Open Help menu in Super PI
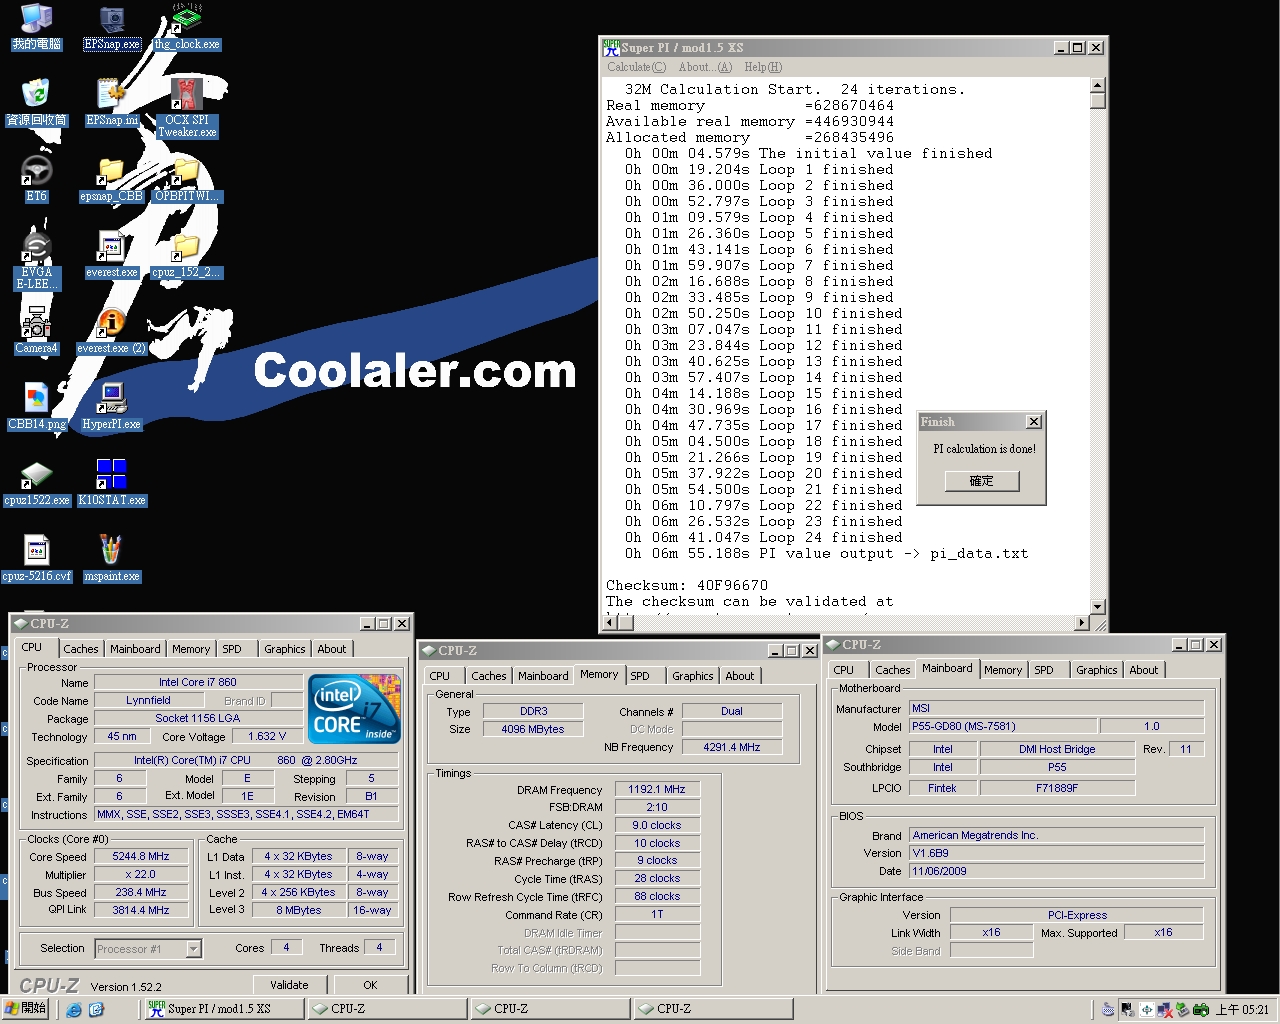Screen dimensions: 1280x1024 [763, 67]
